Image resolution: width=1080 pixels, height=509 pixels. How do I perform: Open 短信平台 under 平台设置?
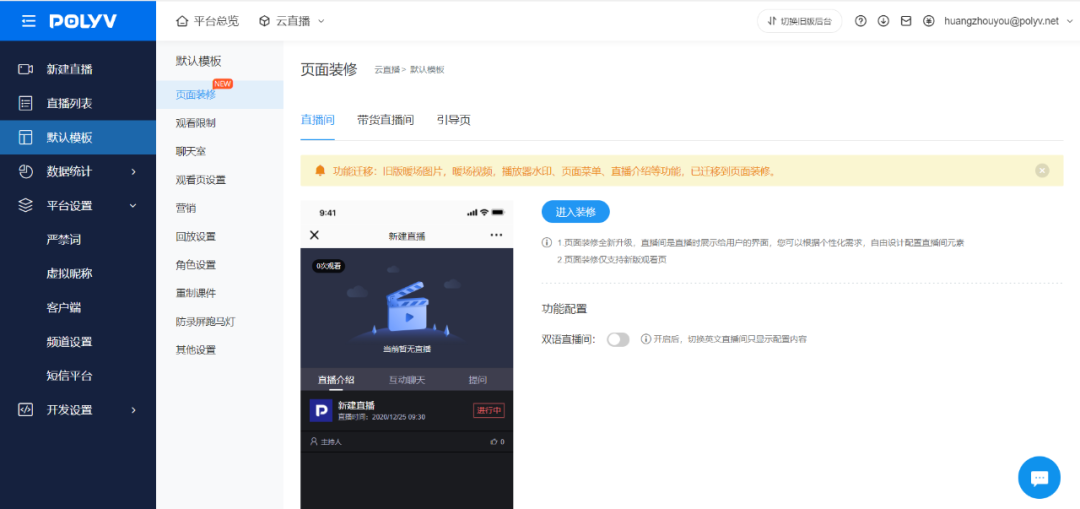tap(70, 375)
